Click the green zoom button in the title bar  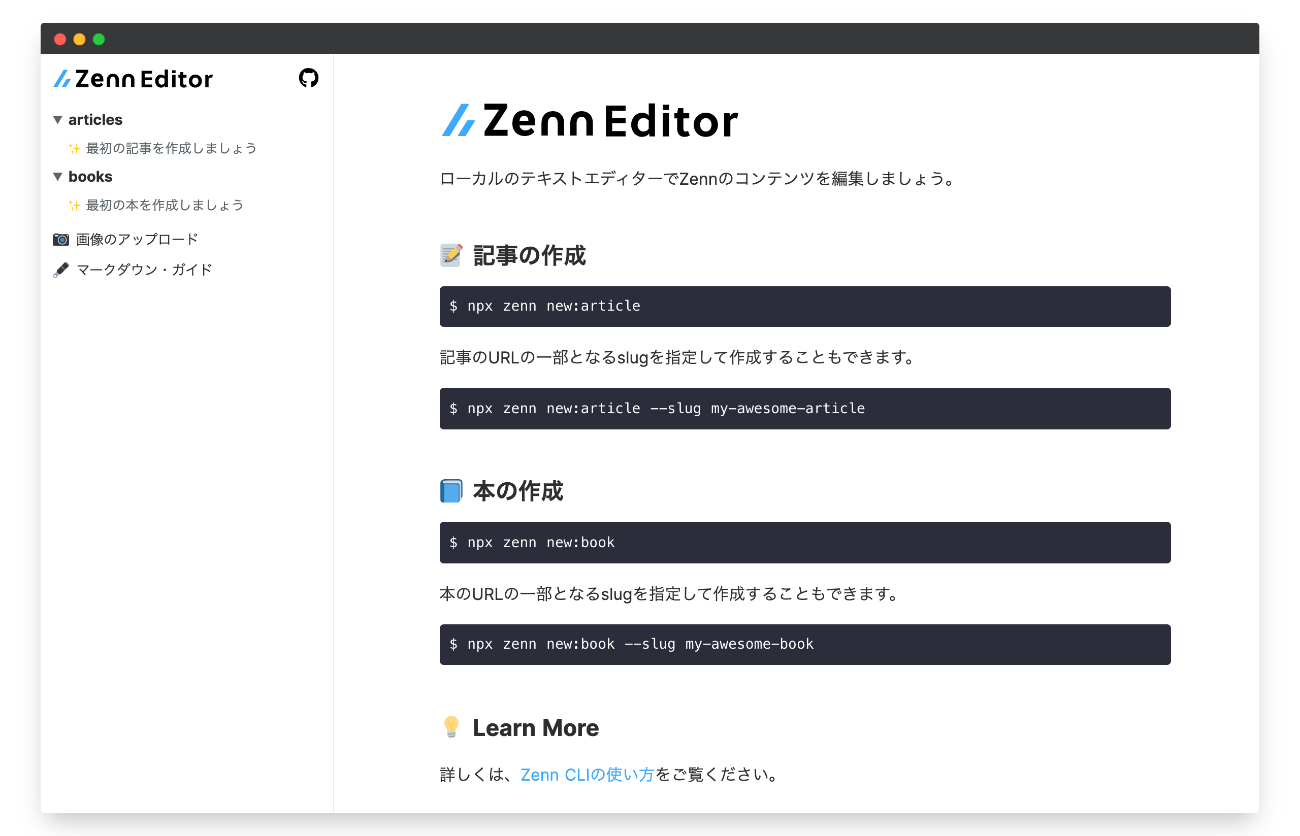[97, 38]
